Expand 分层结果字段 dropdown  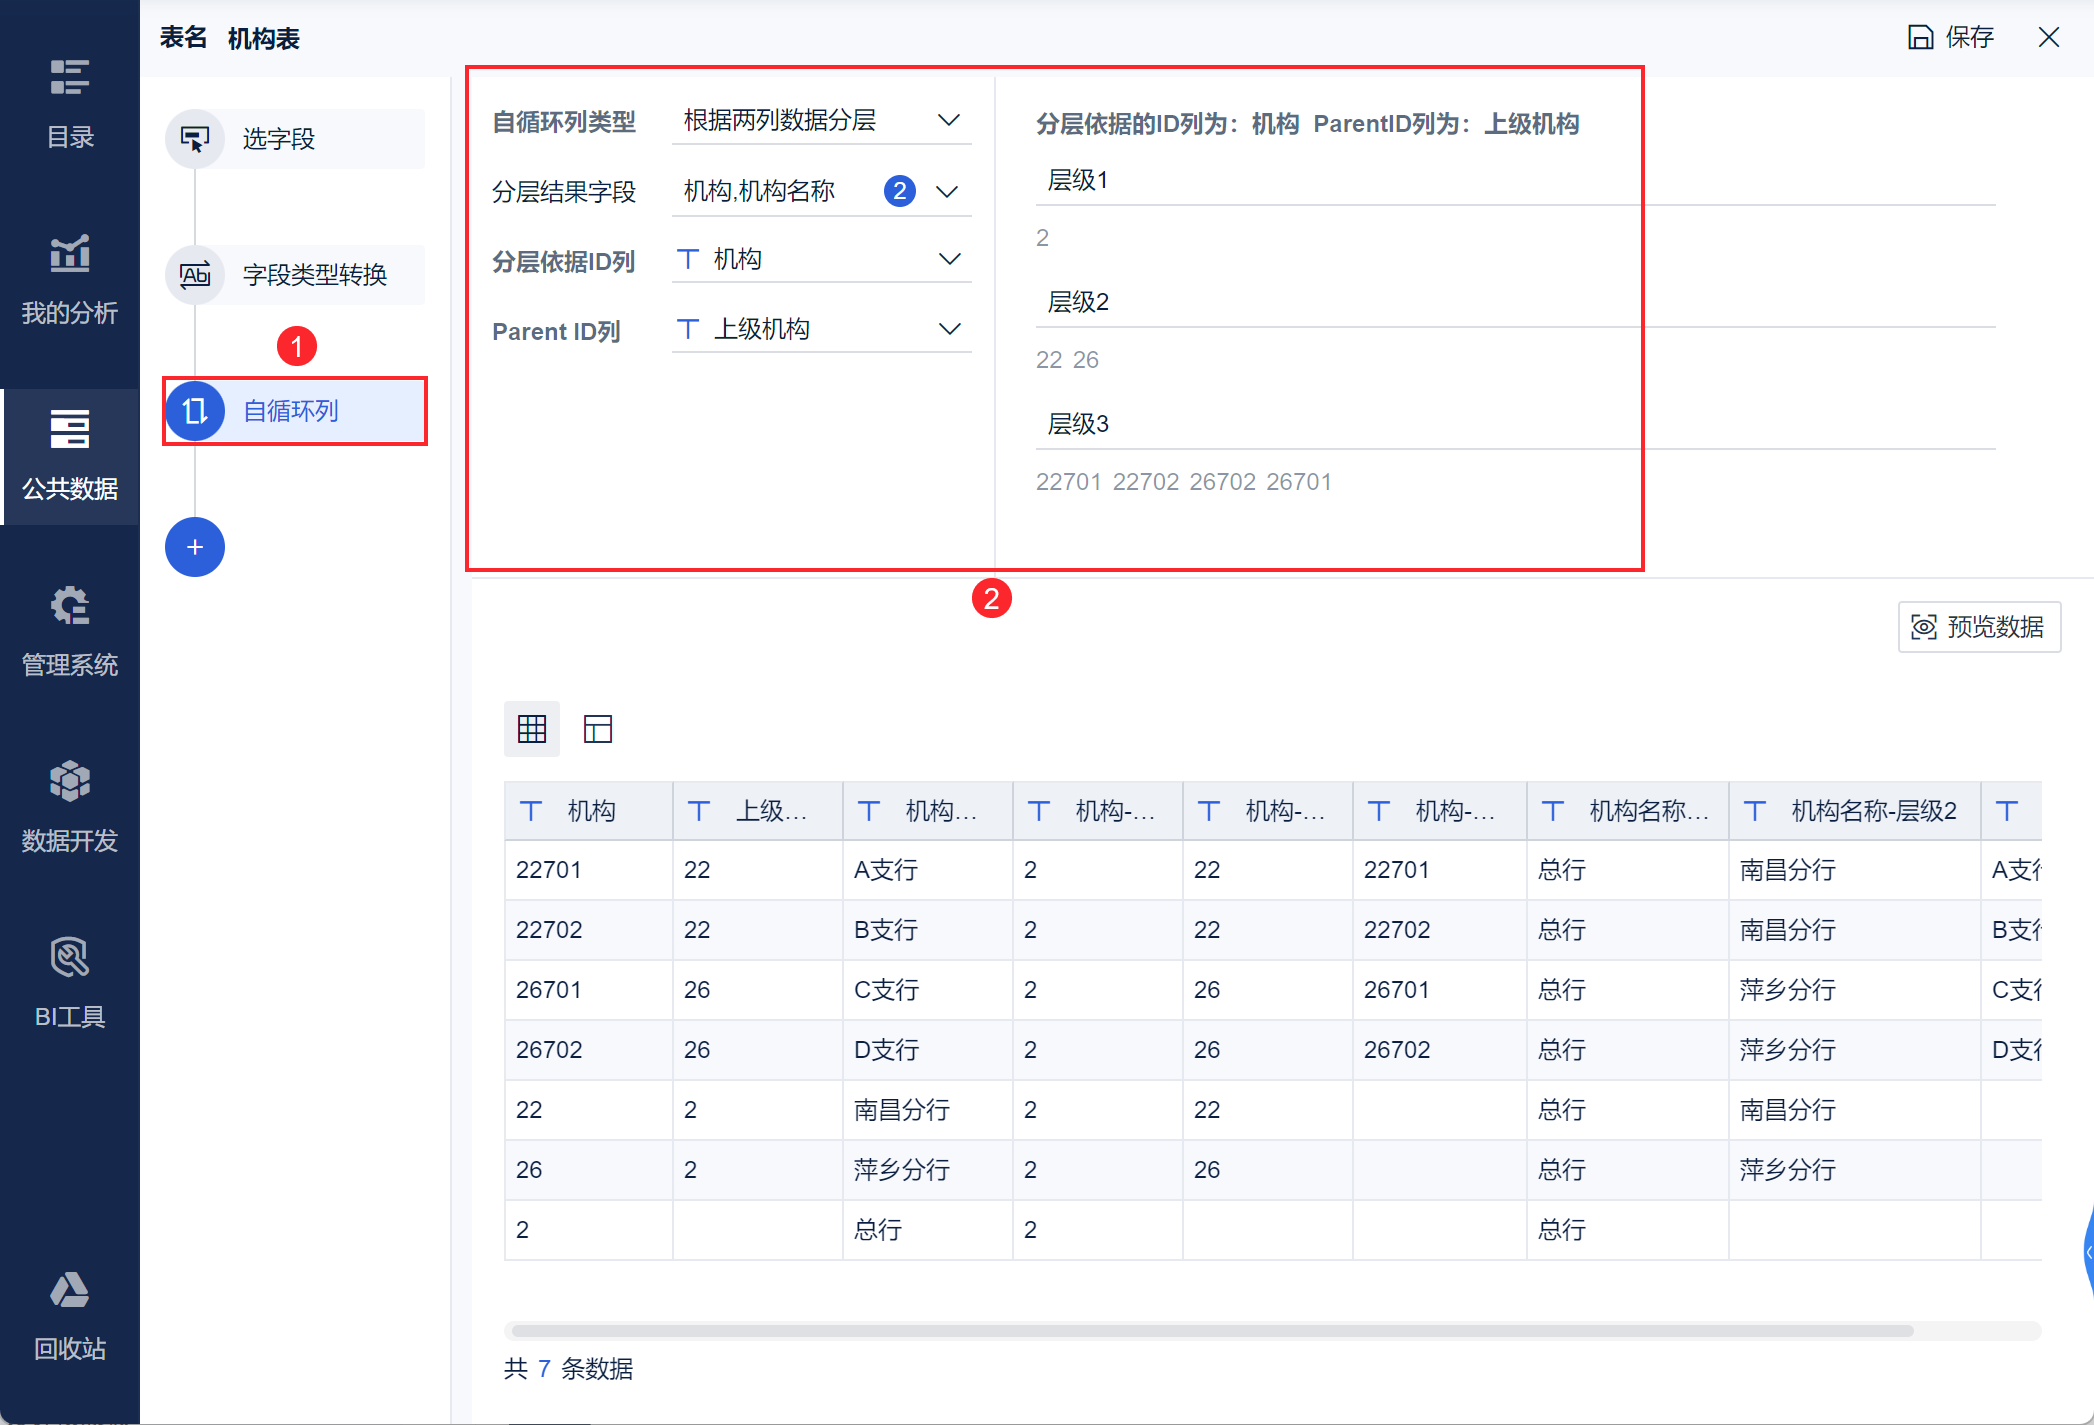coord(820,191)
